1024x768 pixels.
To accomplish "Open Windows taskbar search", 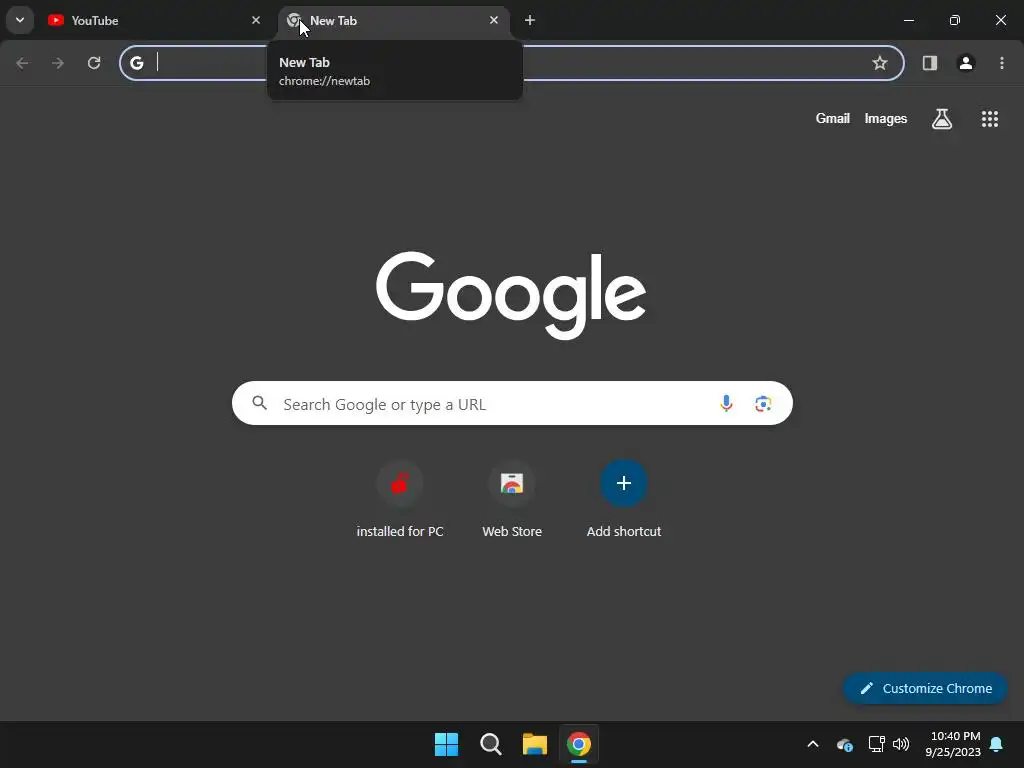I will point(490,744).
